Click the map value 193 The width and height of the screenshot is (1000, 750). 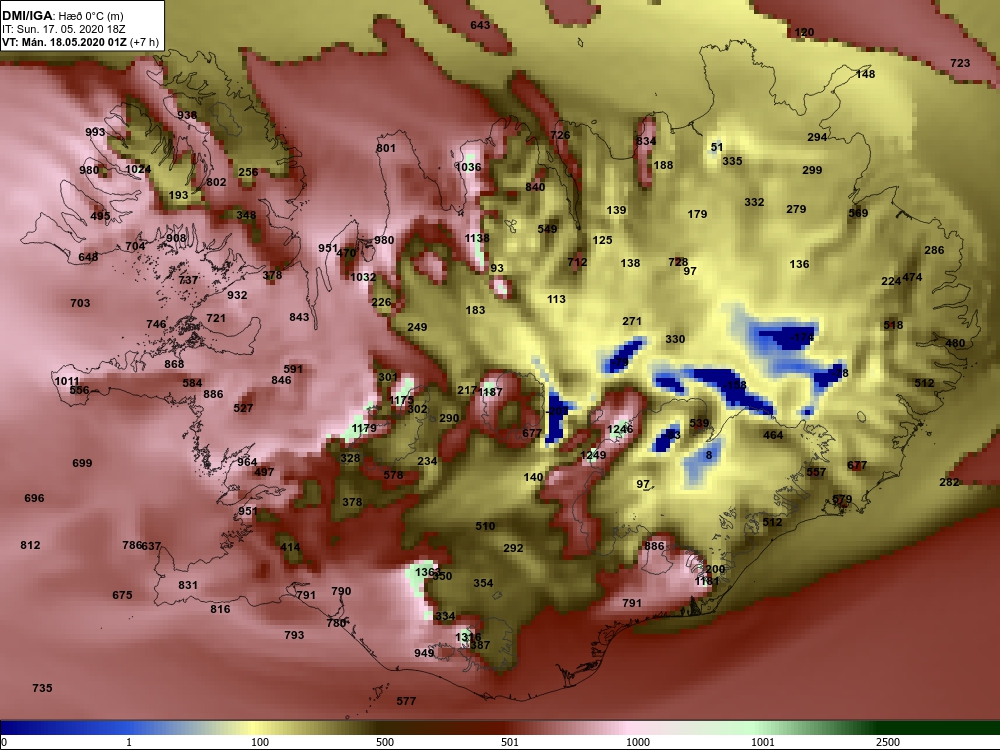click(x=179, y=195)
